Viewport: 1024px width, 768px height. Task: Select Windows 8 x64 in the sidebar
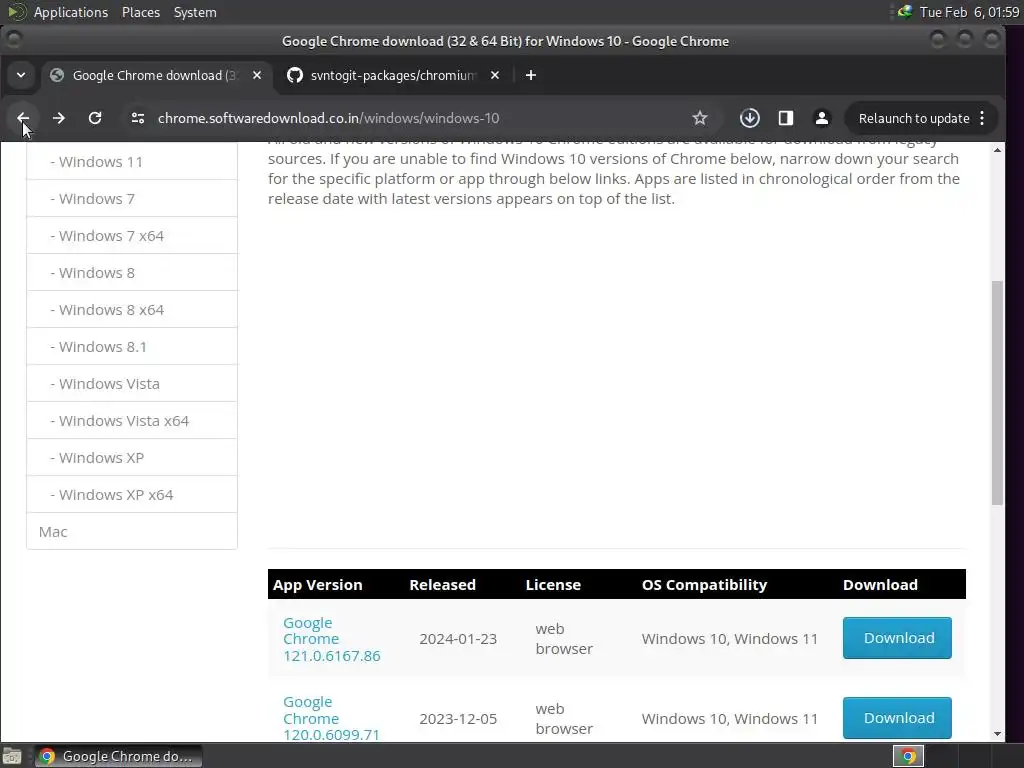pyautogui.click(x=132, y=310)
